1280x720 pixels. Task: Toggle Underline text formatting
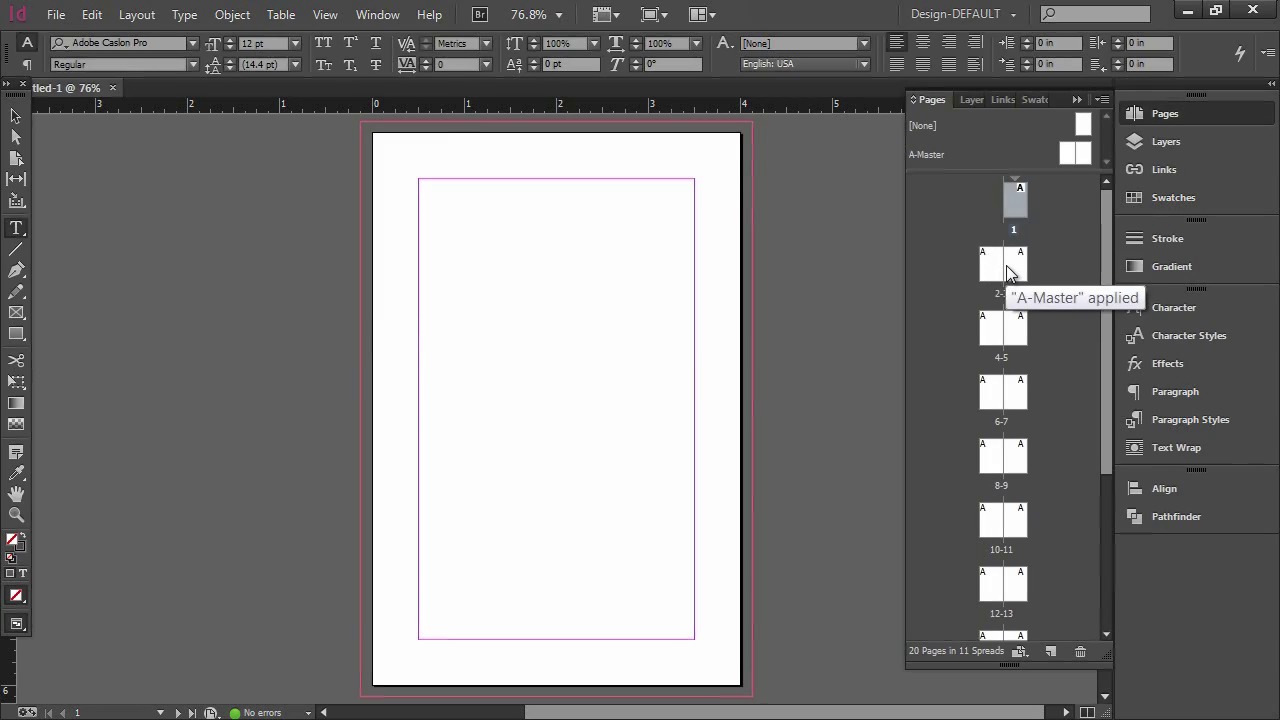pyautogui.click(x=375, y=44)
